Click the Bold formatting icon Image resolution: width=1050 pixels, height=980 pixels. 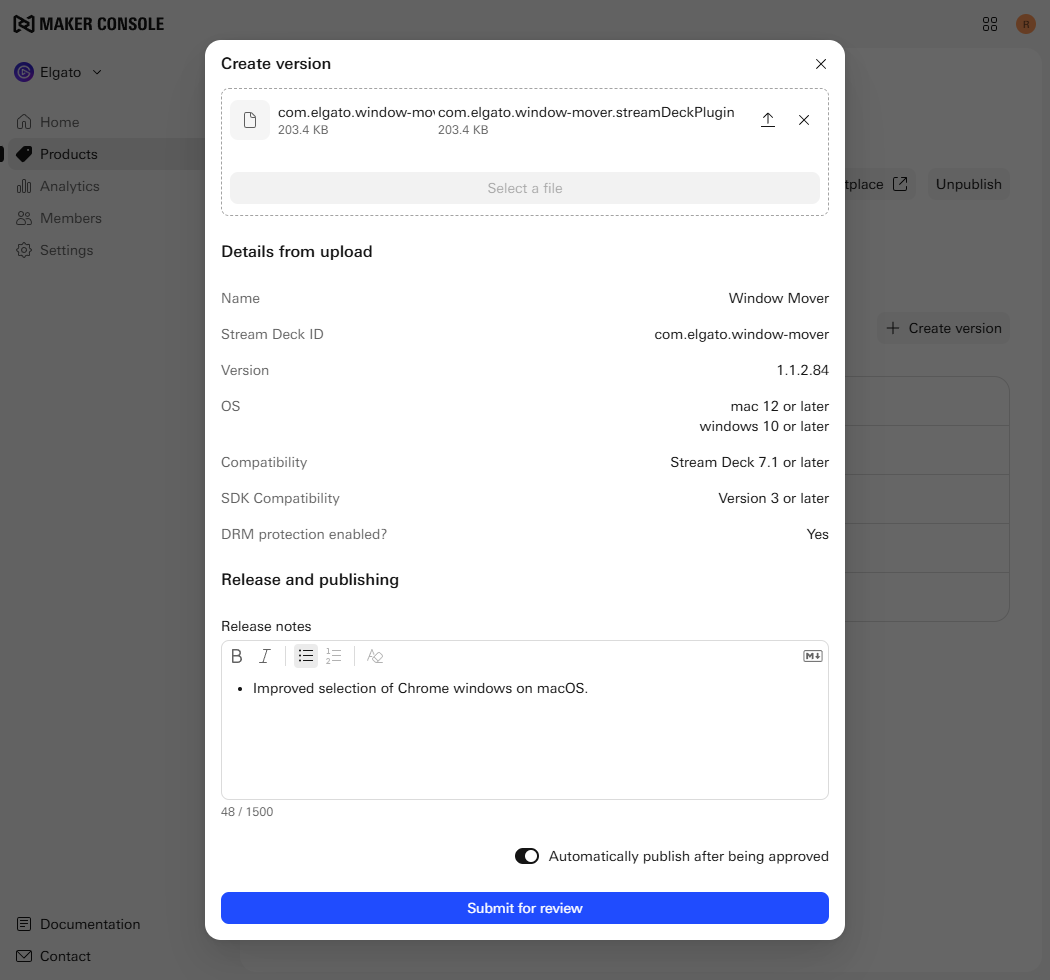(237, 656)
